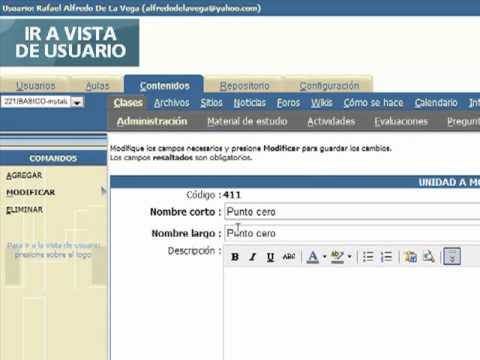480x360 pixels.
Task: Open the highlight color dropdown arrow
Action: (349, 257)
